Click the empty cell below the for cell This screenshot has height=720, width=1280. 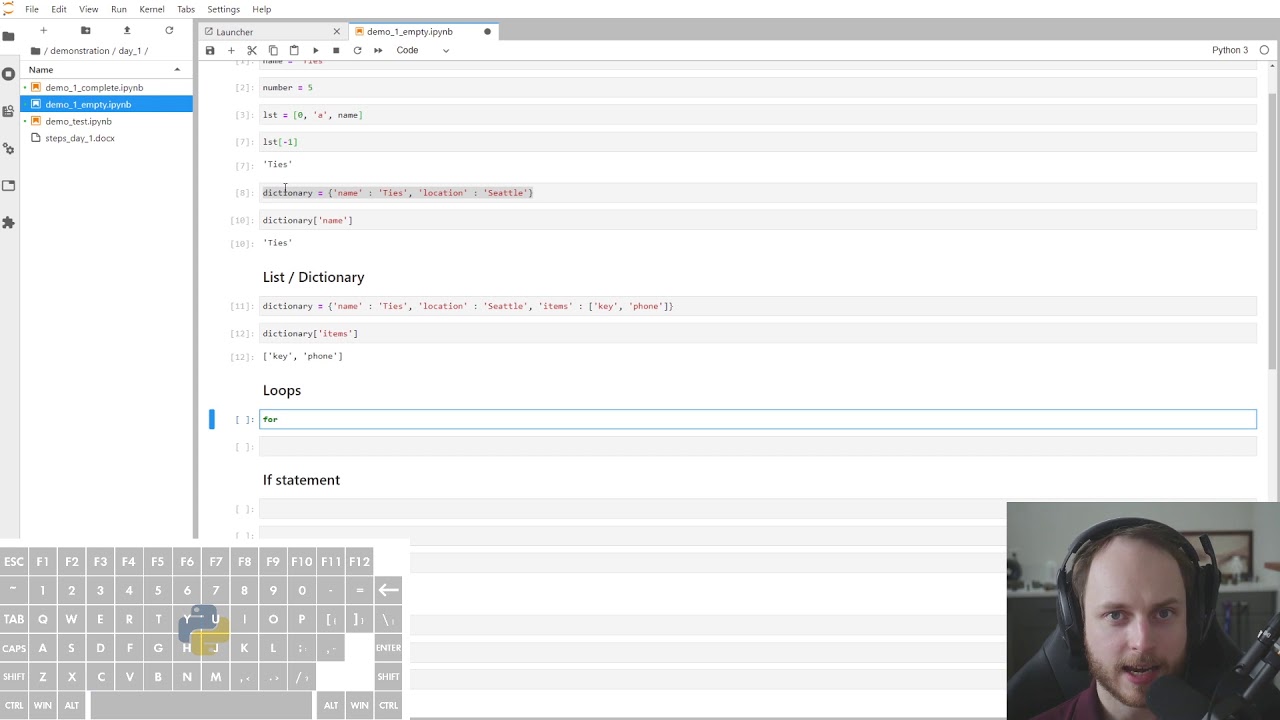point(758,446)
